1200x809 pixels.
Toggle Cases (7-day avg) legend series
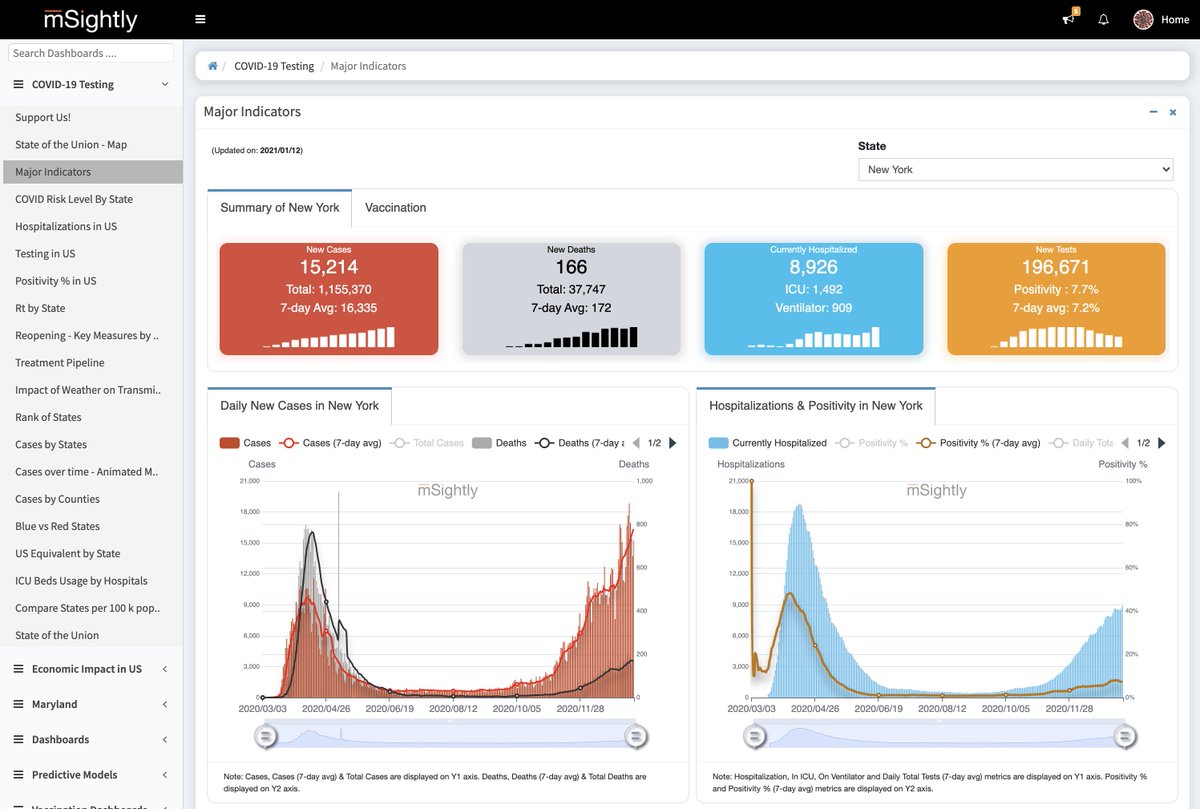click(331, 443)
